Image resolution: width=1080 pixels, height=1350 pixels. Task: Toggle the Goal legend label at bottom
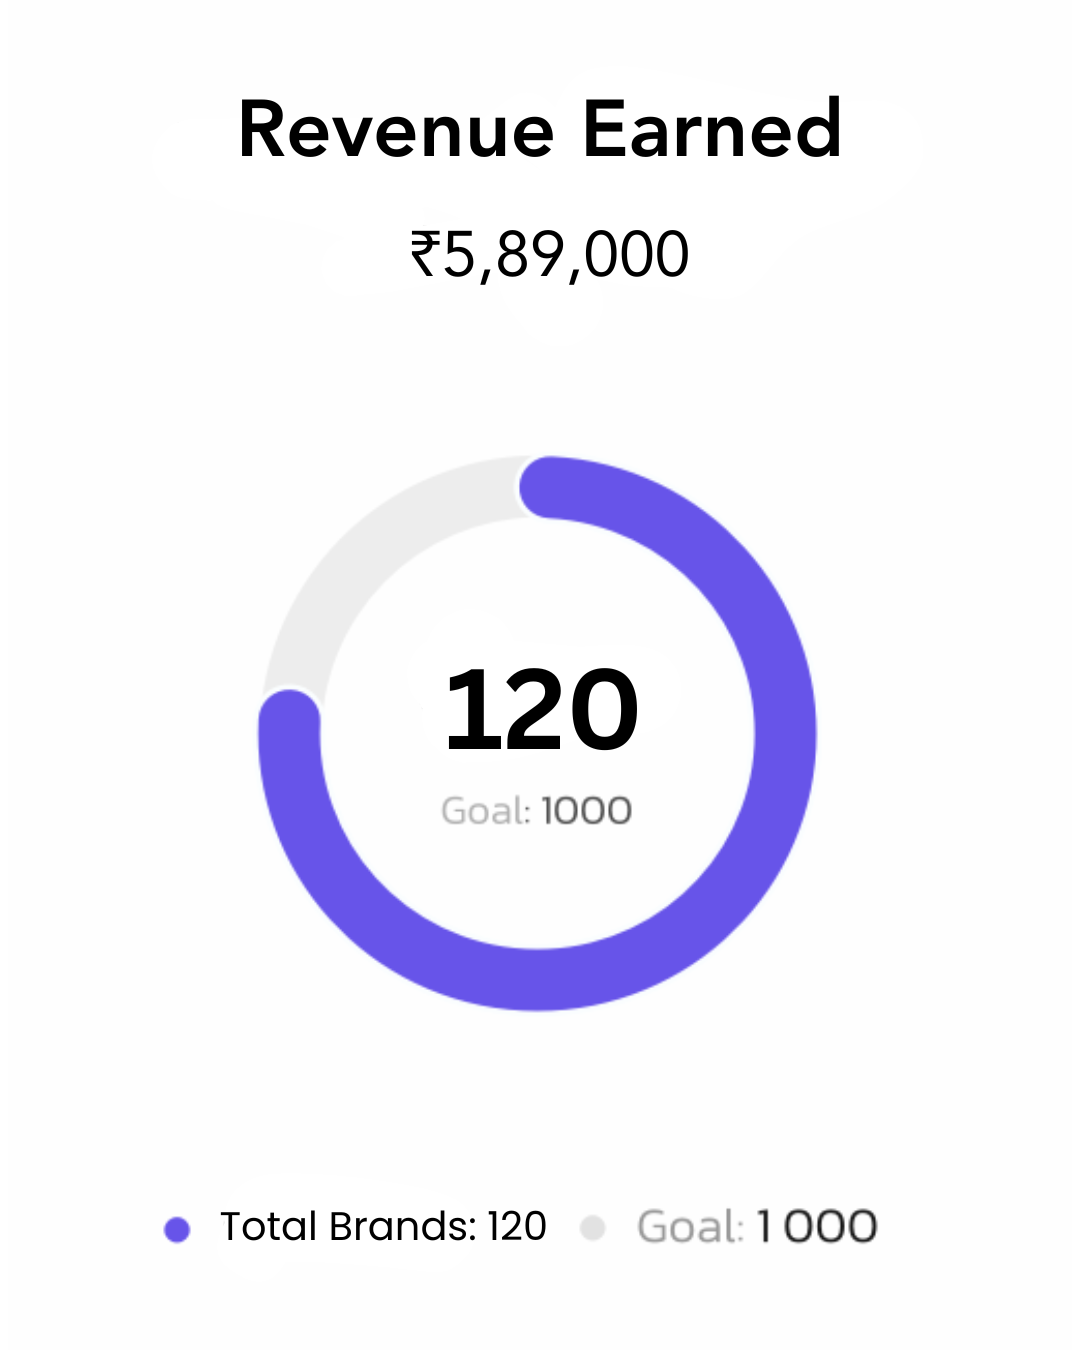click(757, 1227)
